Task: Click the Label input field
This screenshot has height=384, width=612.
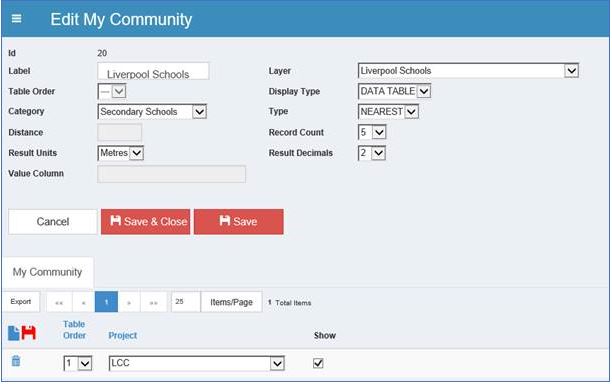Action: tap(153, 71)
